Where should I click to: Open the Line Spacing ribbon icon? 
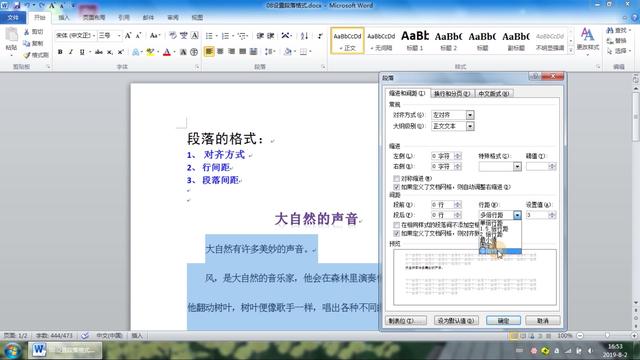point(269,51)
